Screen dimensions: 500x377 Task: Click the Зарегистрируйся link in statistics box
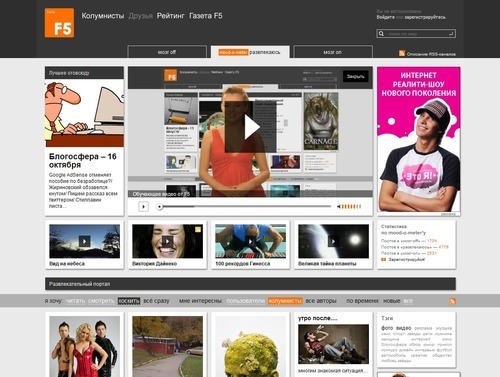407,259
